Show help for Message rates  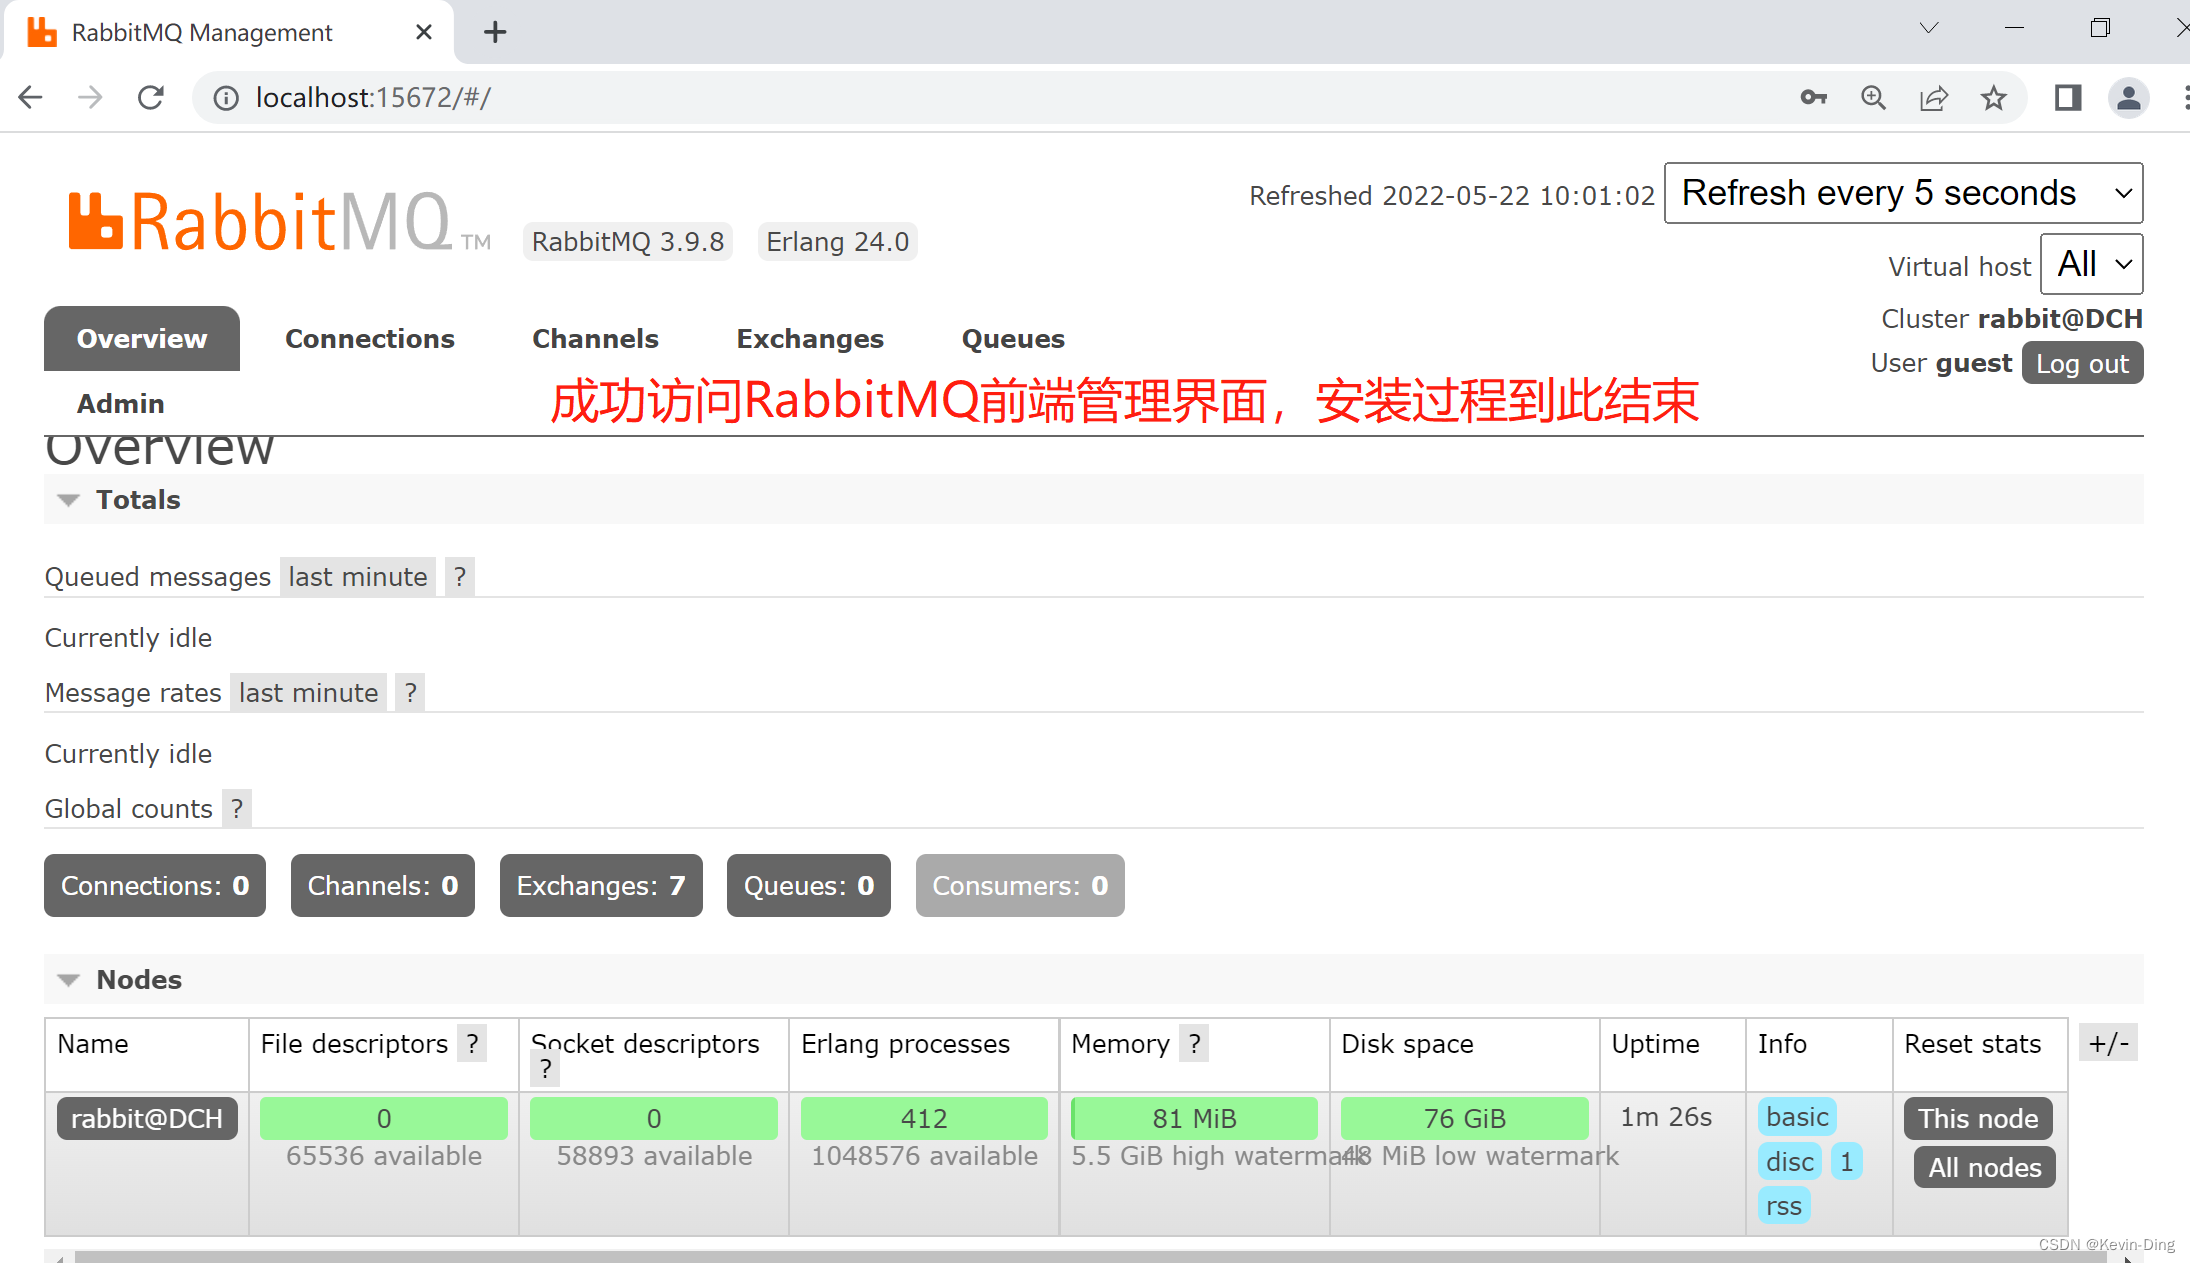pos(410,693)
